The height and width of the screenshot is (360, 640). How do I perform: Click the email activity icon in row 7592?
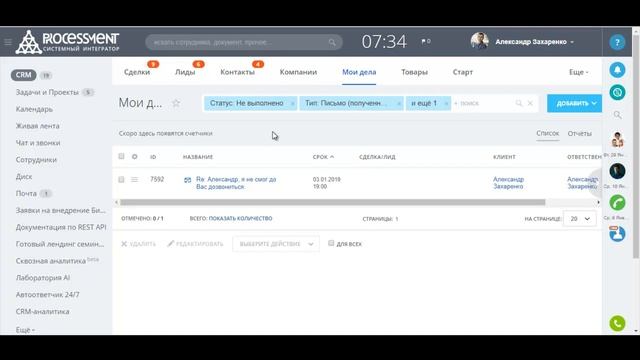click(x=187, y=180)
